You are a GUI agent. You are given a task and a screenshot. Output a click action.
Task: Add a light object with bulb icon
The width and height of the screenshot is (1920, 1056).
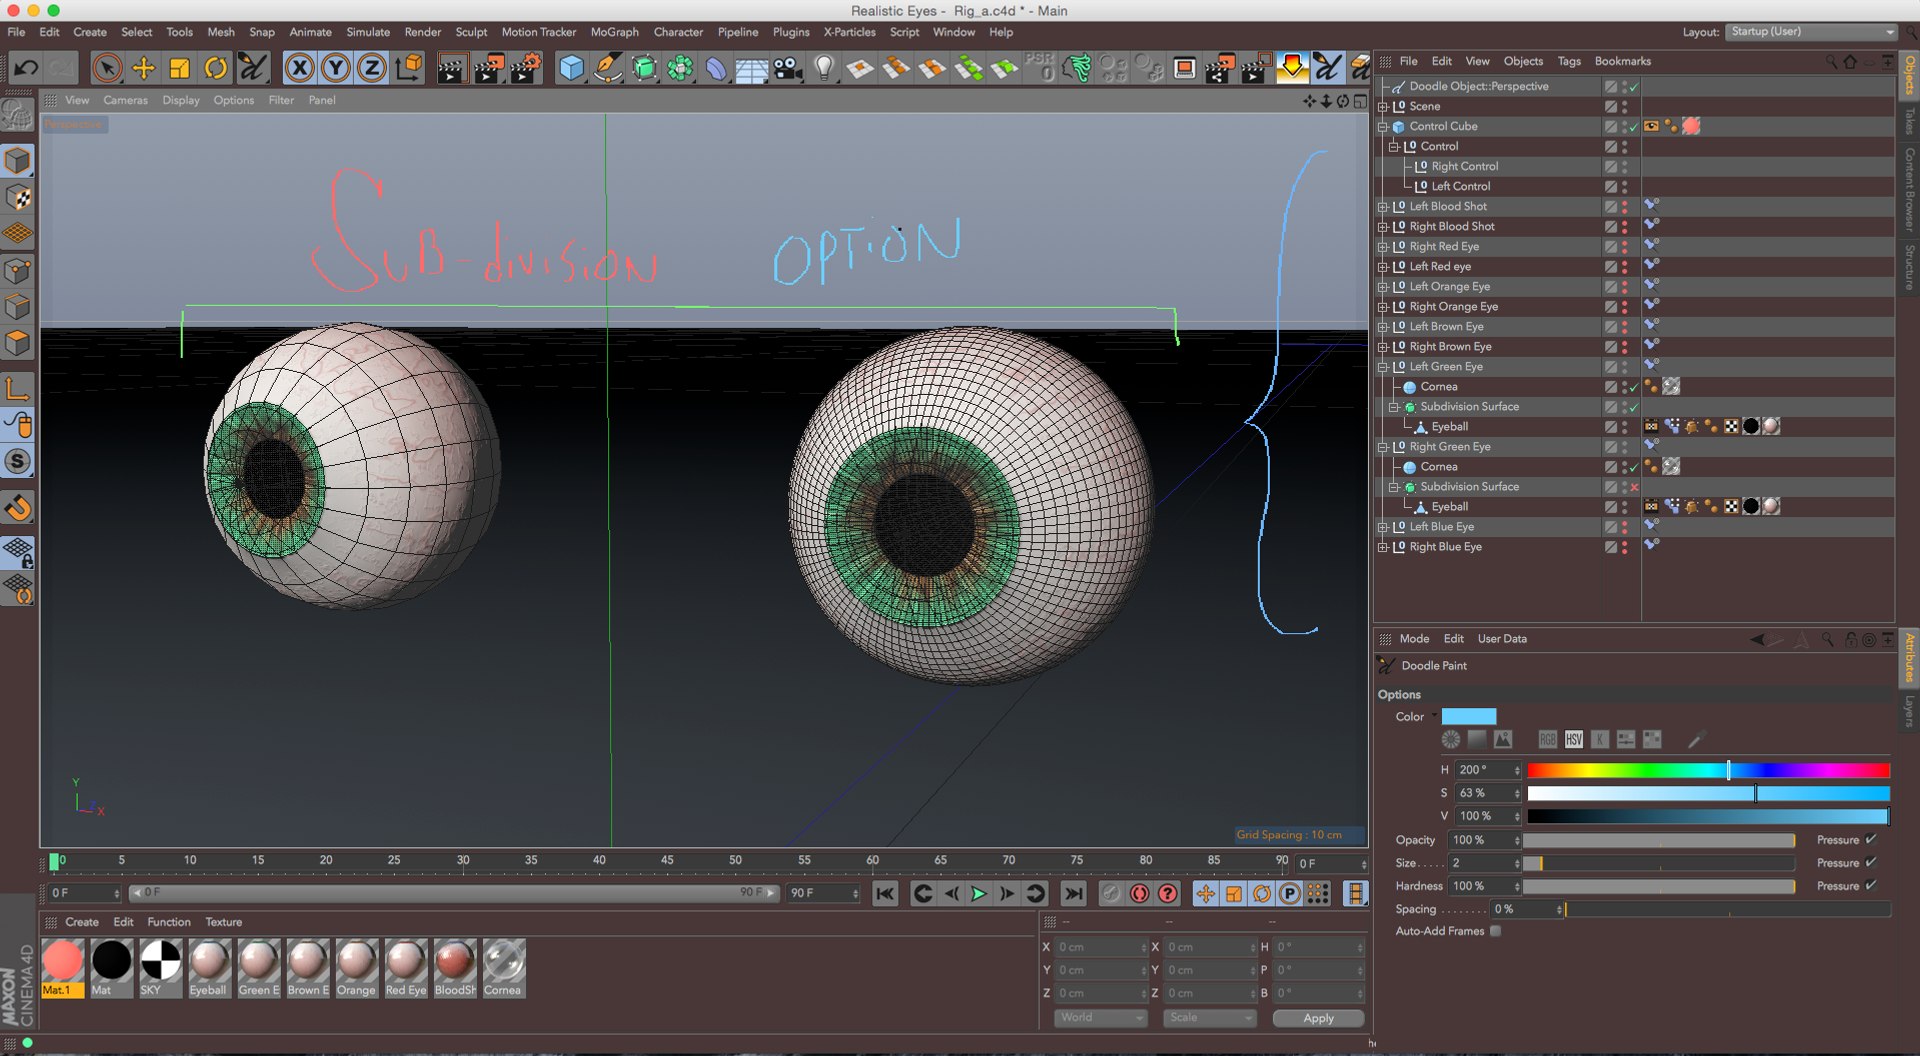click(823, 68)
